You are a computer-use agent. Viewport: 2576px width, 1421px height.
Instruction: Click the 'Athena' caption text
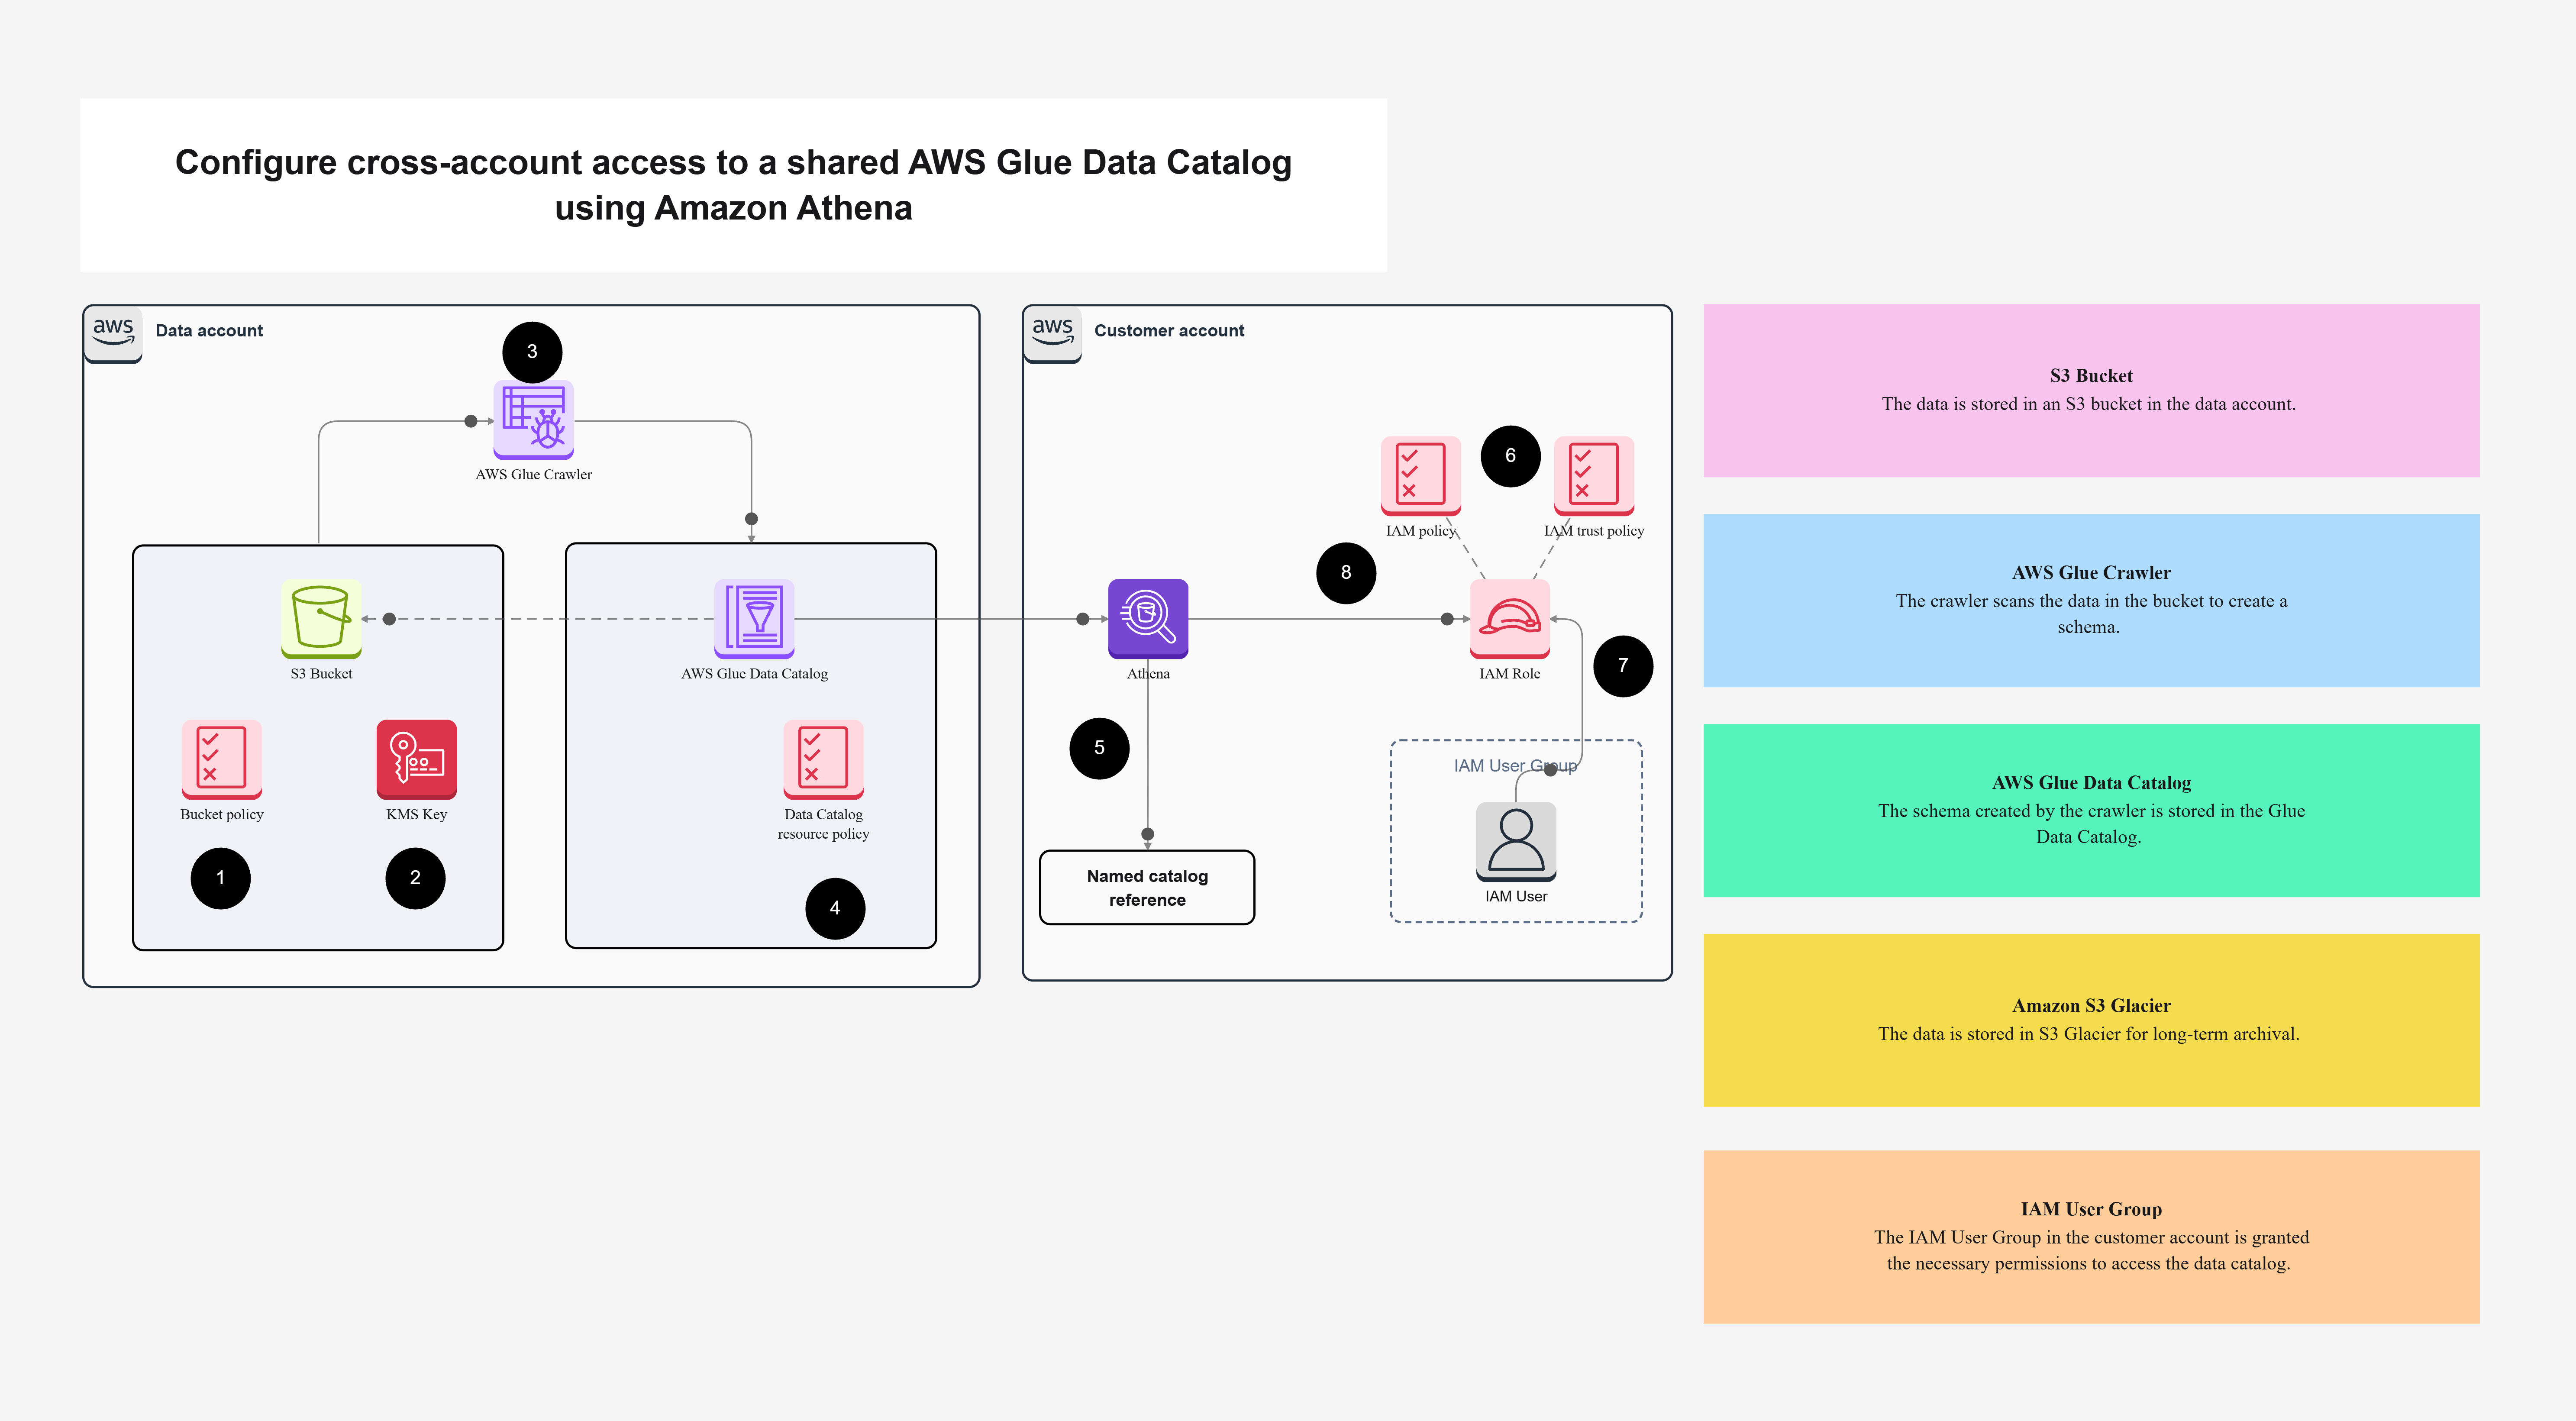(1148, 674)
